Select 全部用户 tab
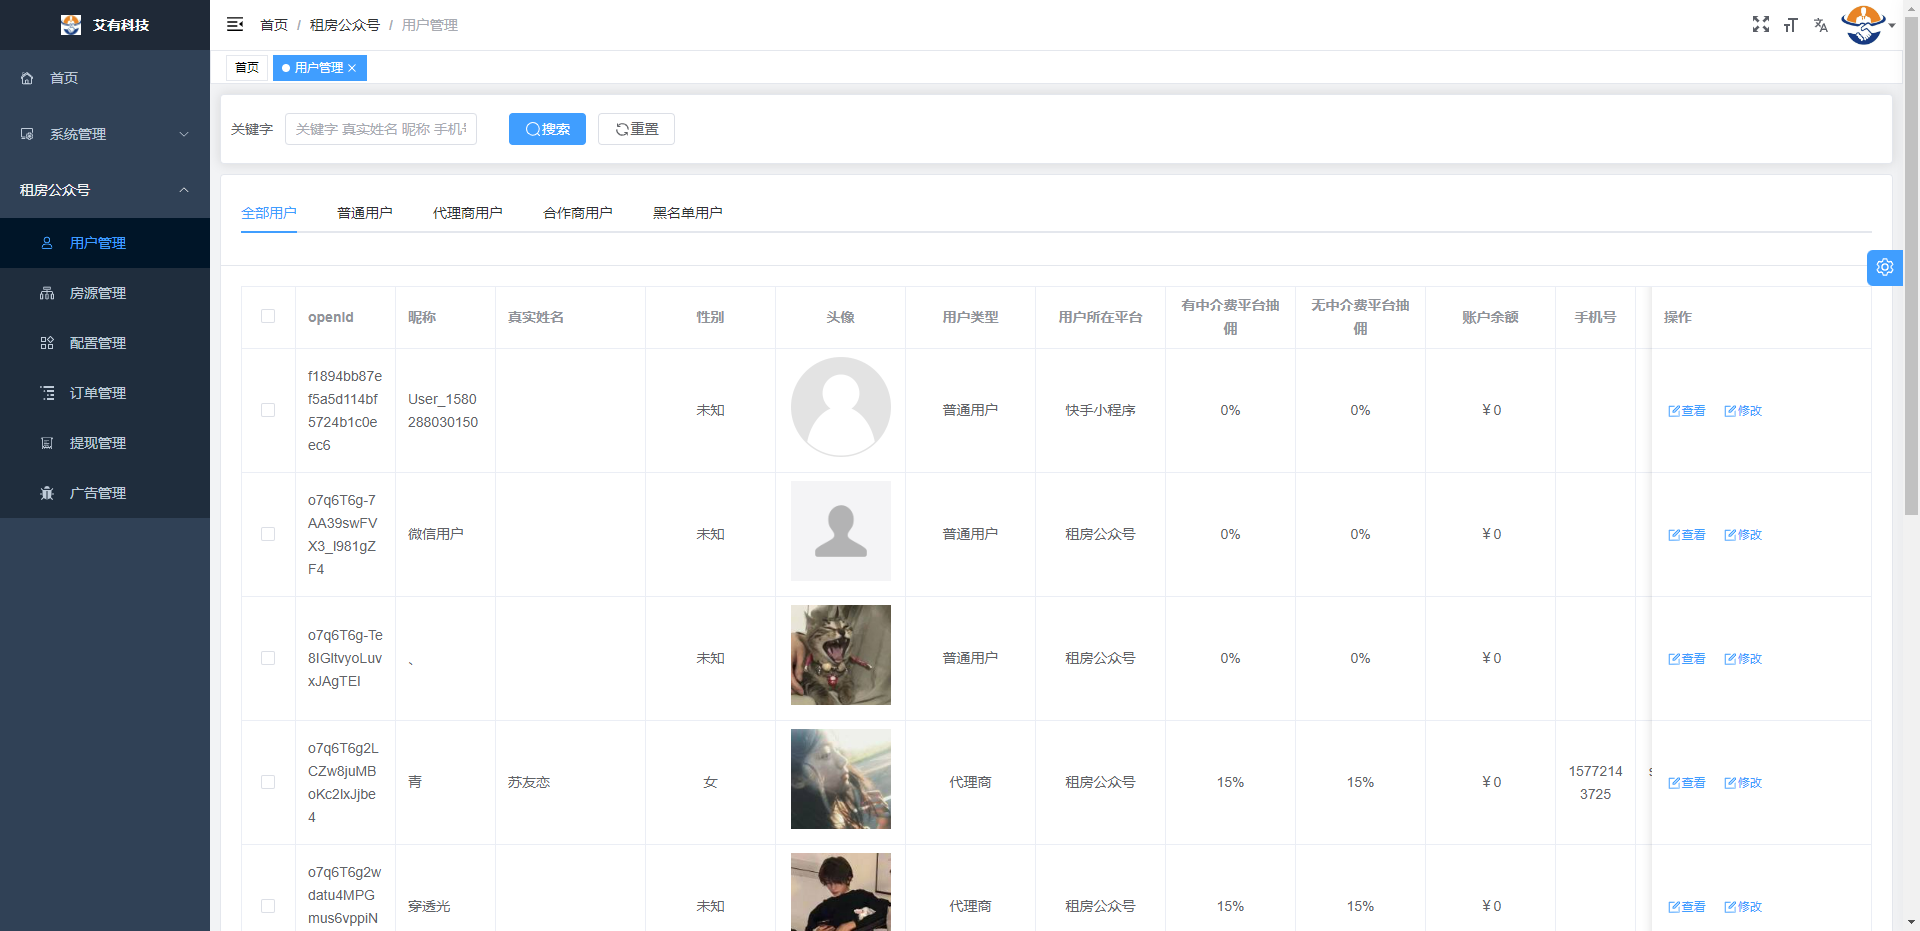Image resolution: width=1920 pixels, height=931 pixels. click(x=269, y=213)
